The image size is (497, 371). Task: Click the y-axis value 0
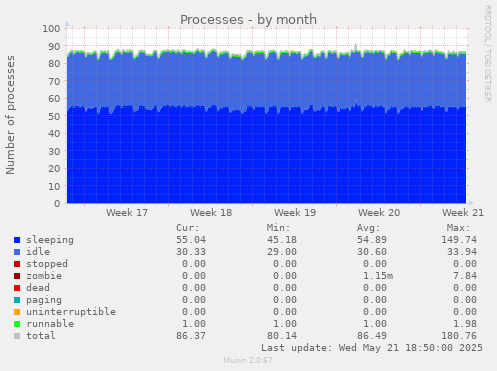[57, 203]
